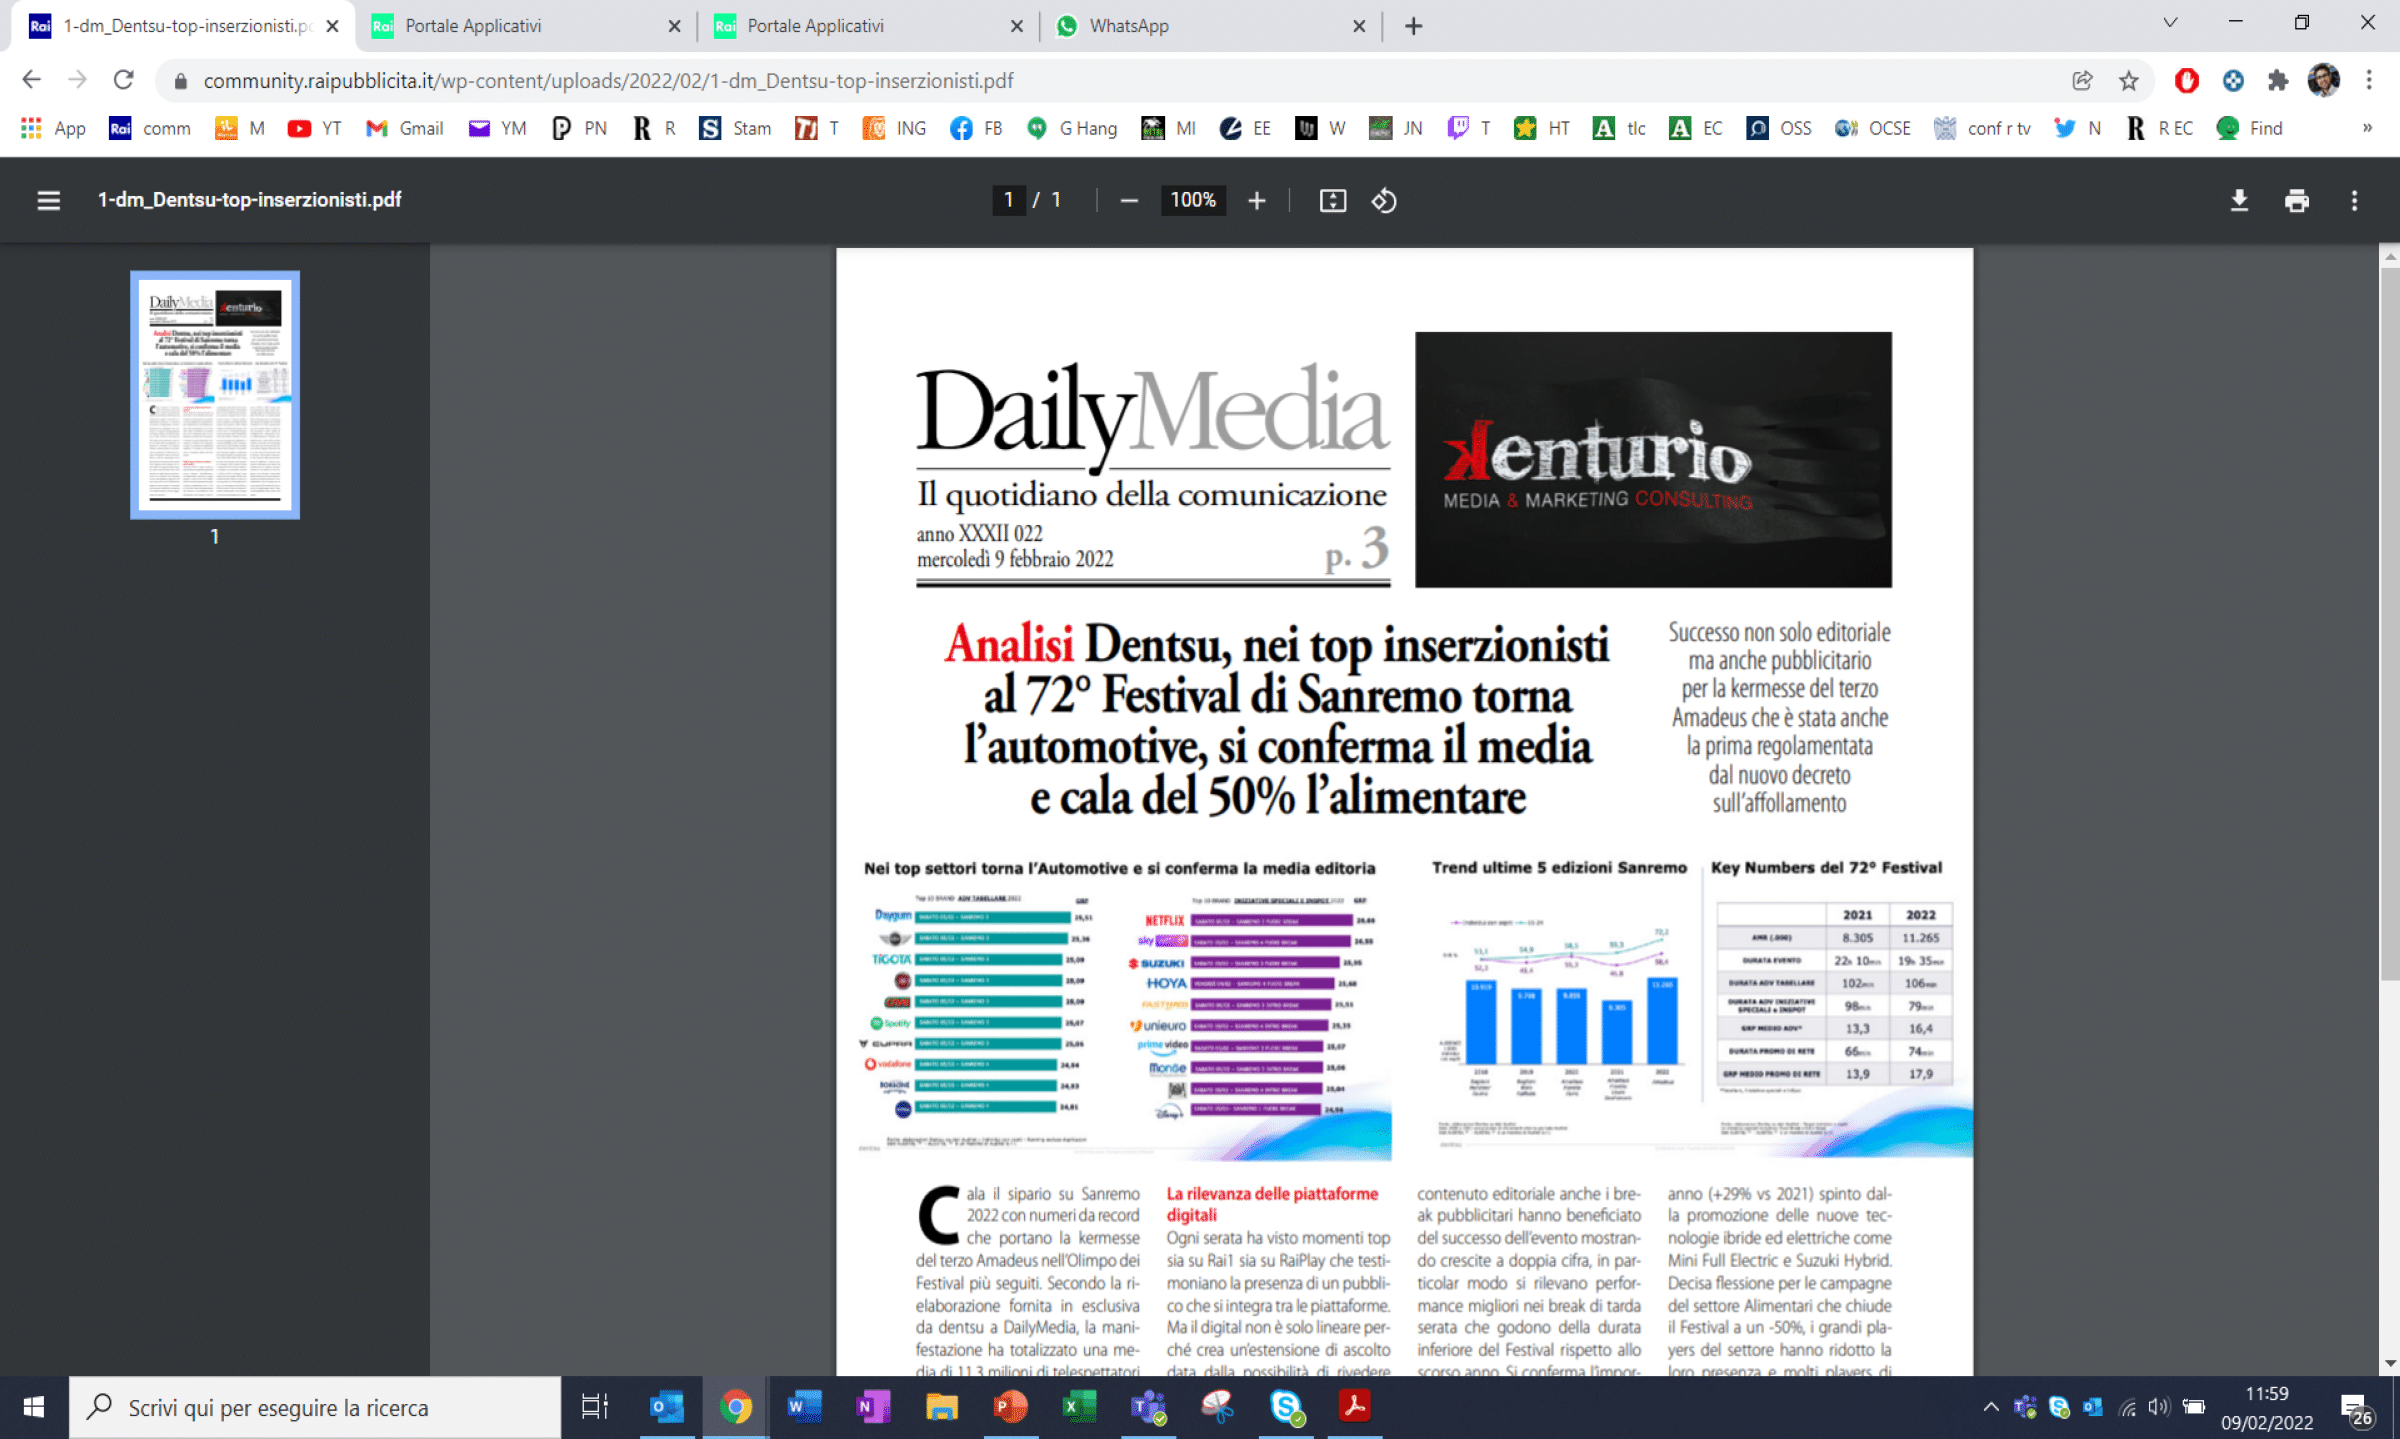Expand hidden bookmarks chevron
Screen dimensions: 2400x1439
(2367, 128)
